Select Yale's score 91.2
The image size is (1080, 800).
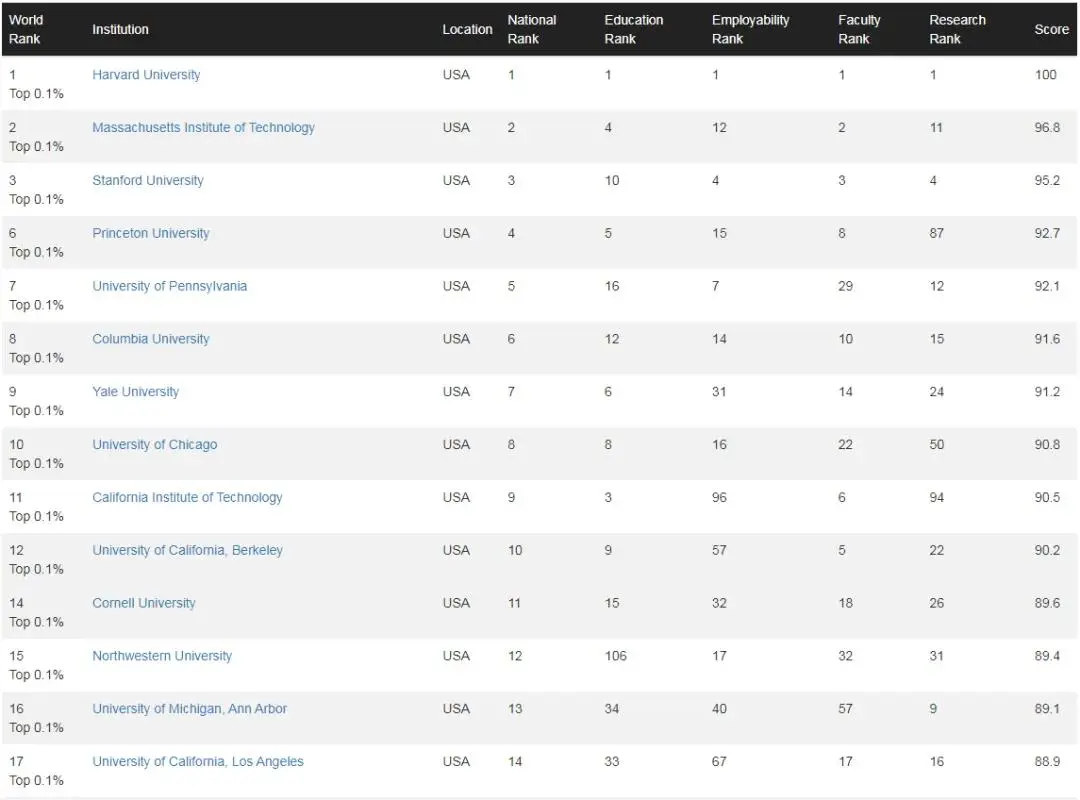point(1047,391)
